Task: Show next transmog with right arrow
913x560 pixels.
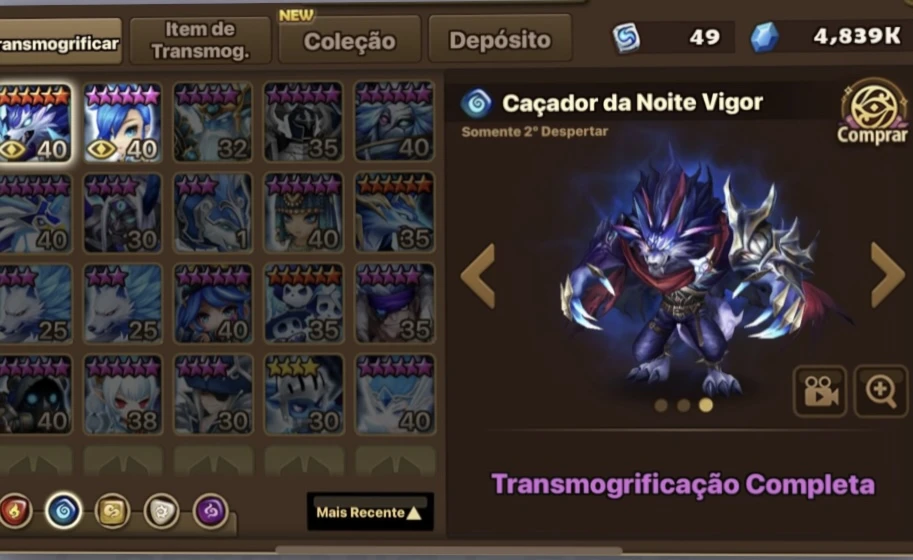Action: (x=887, y=275)
